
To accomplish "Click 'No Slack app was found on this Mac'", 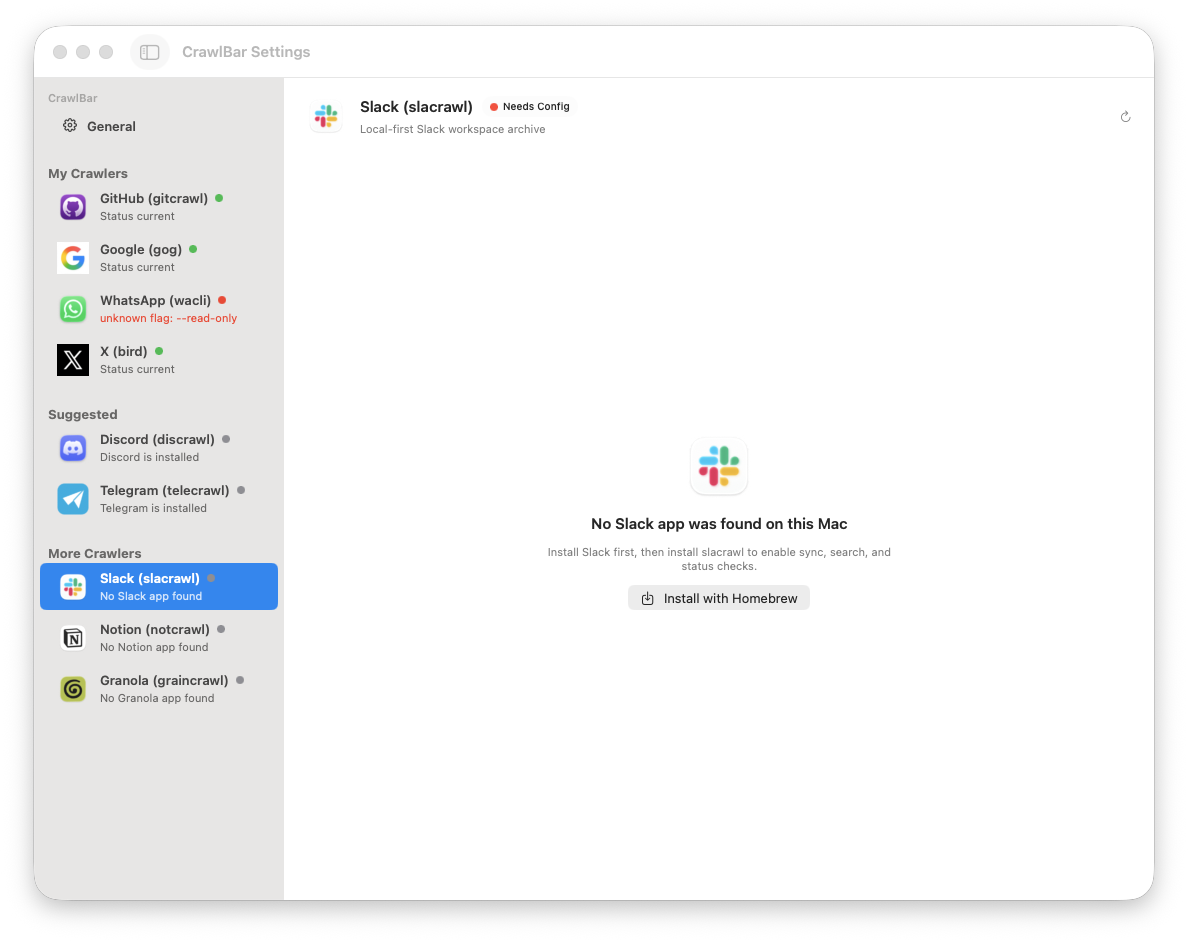I will [719, 524].
